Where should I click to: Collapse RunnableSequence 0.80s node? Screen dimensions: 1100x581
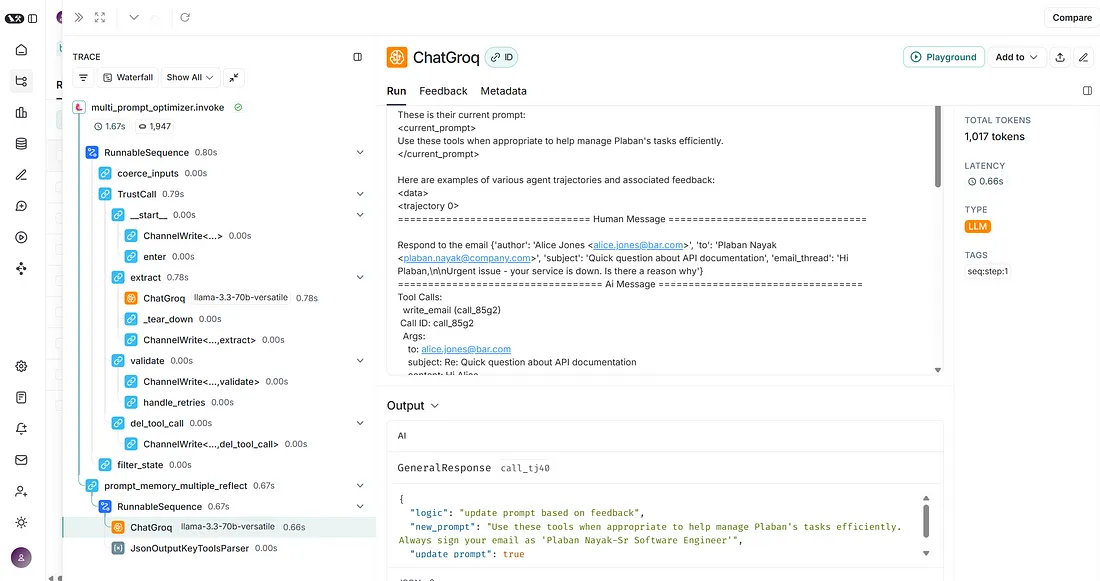point(360,152)
